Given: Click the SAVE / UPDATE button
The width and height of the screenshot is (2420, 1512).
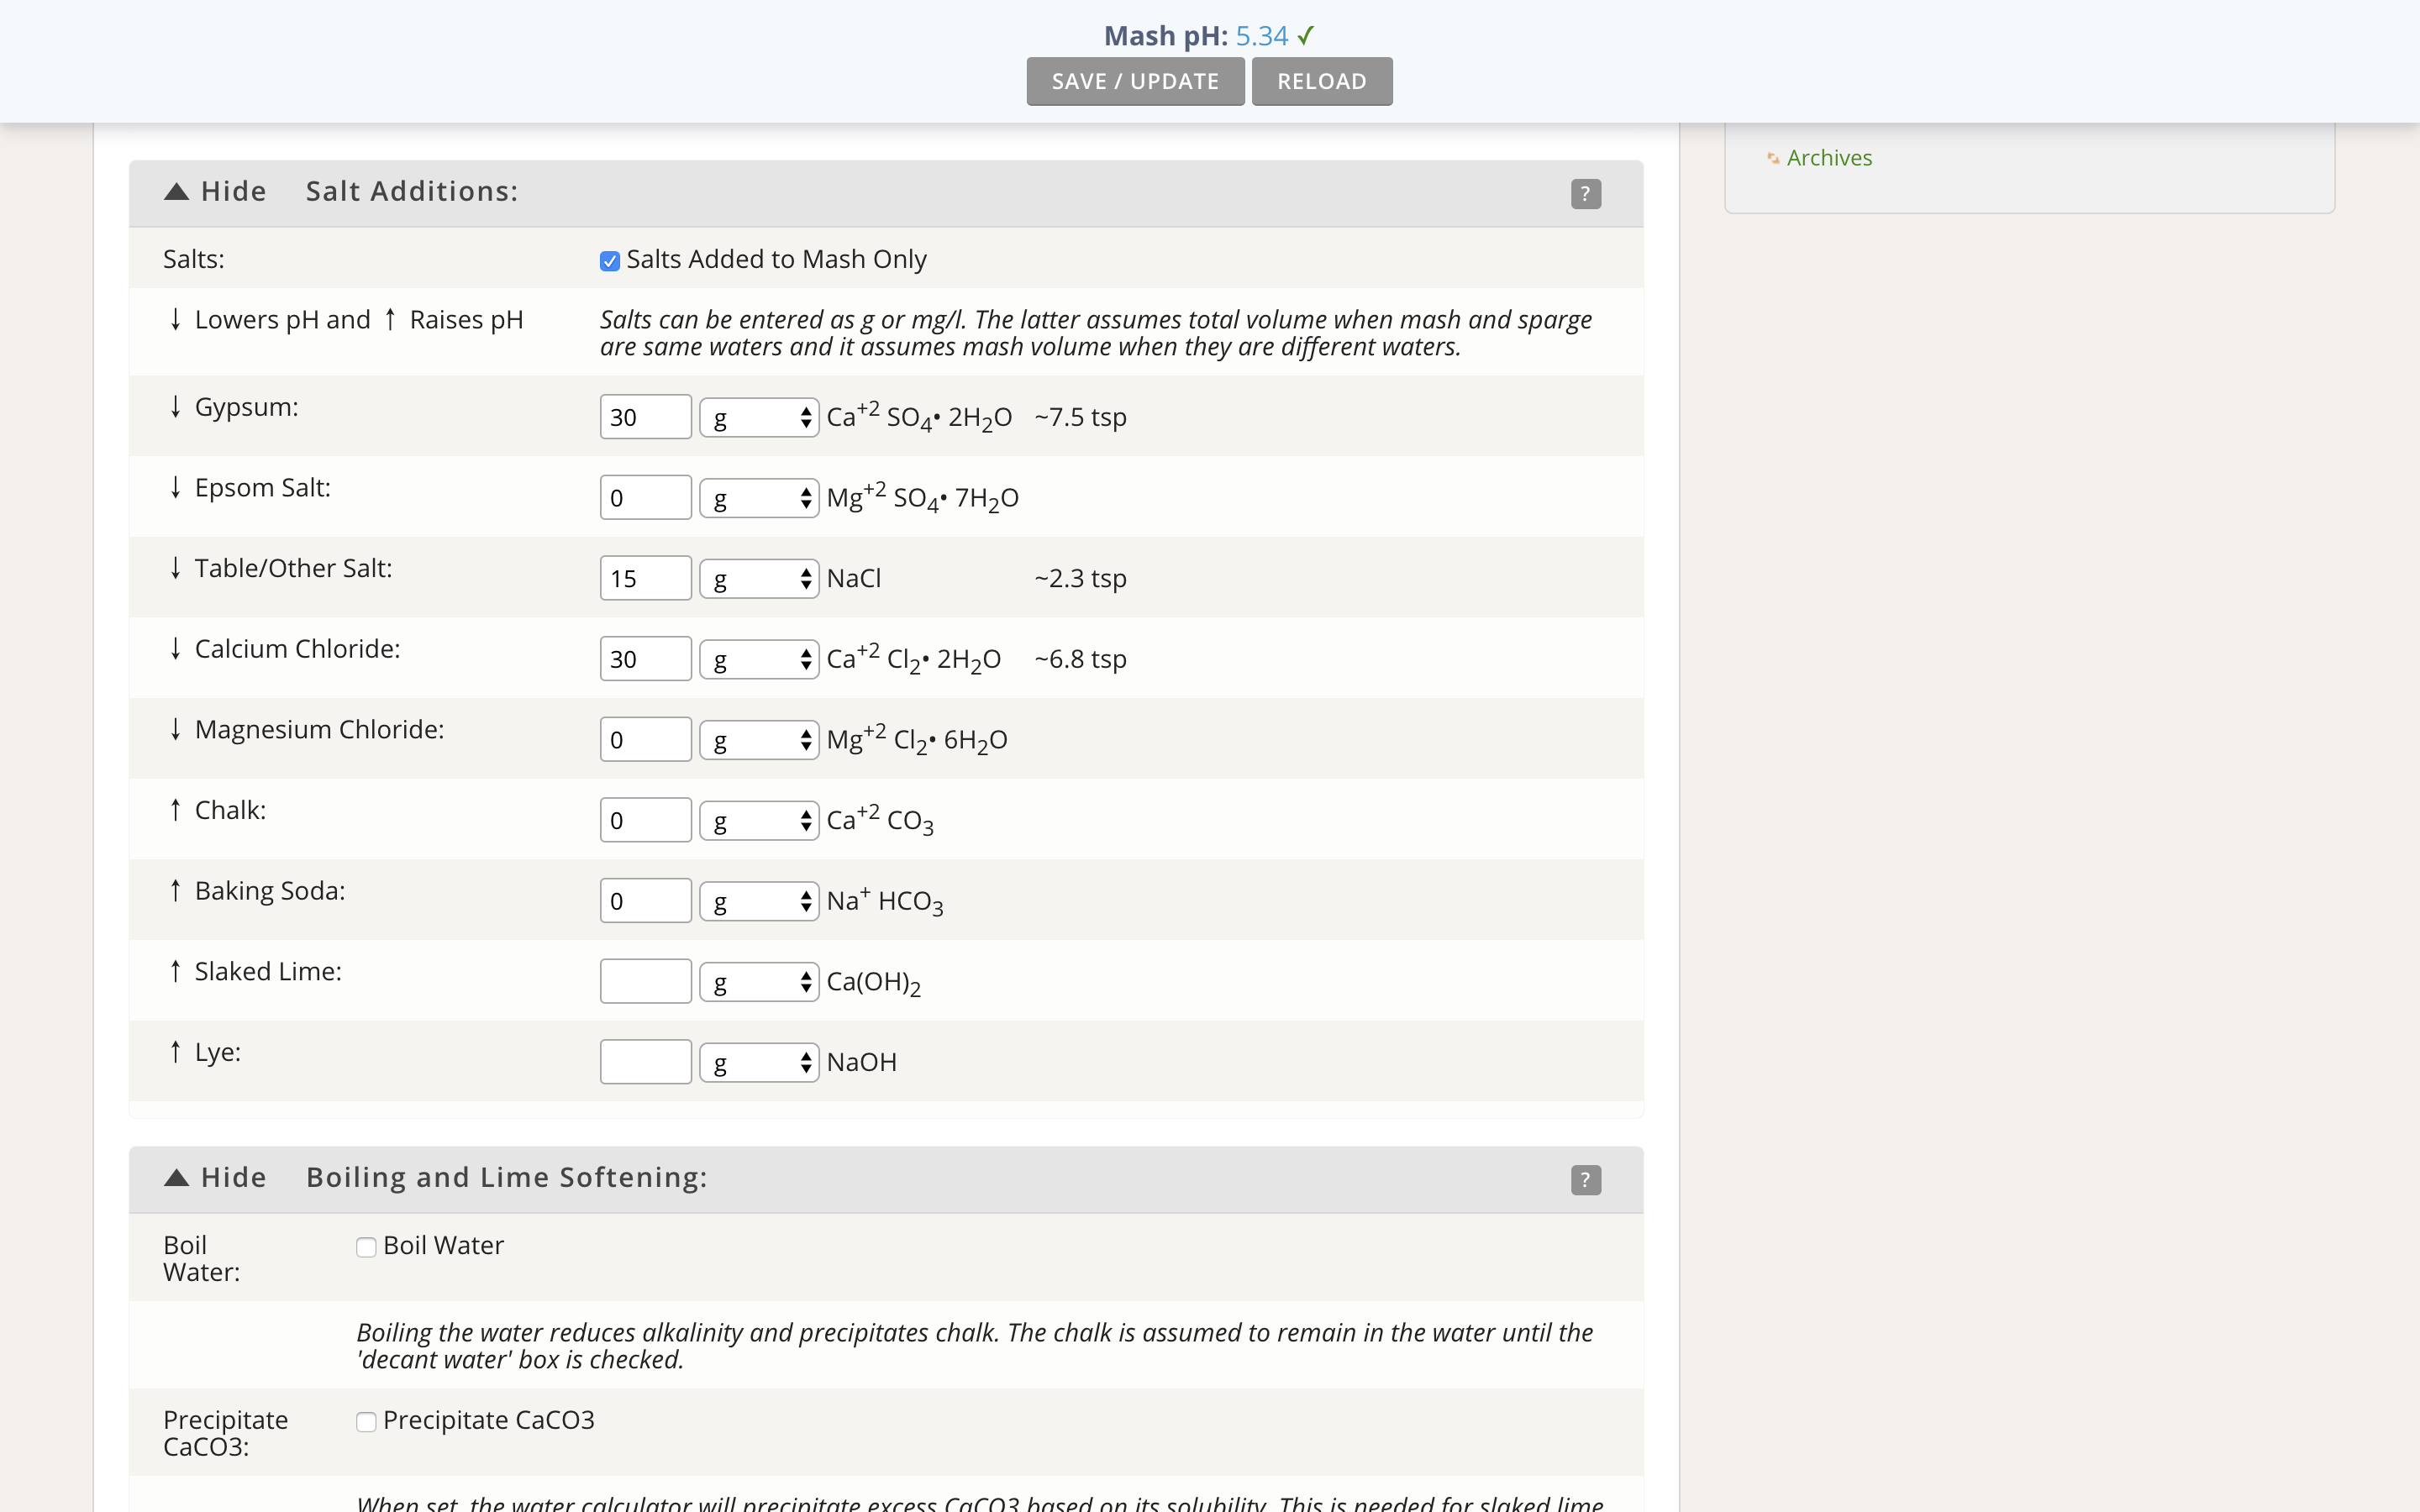Looking at the screenshot, I should 1134,80.
